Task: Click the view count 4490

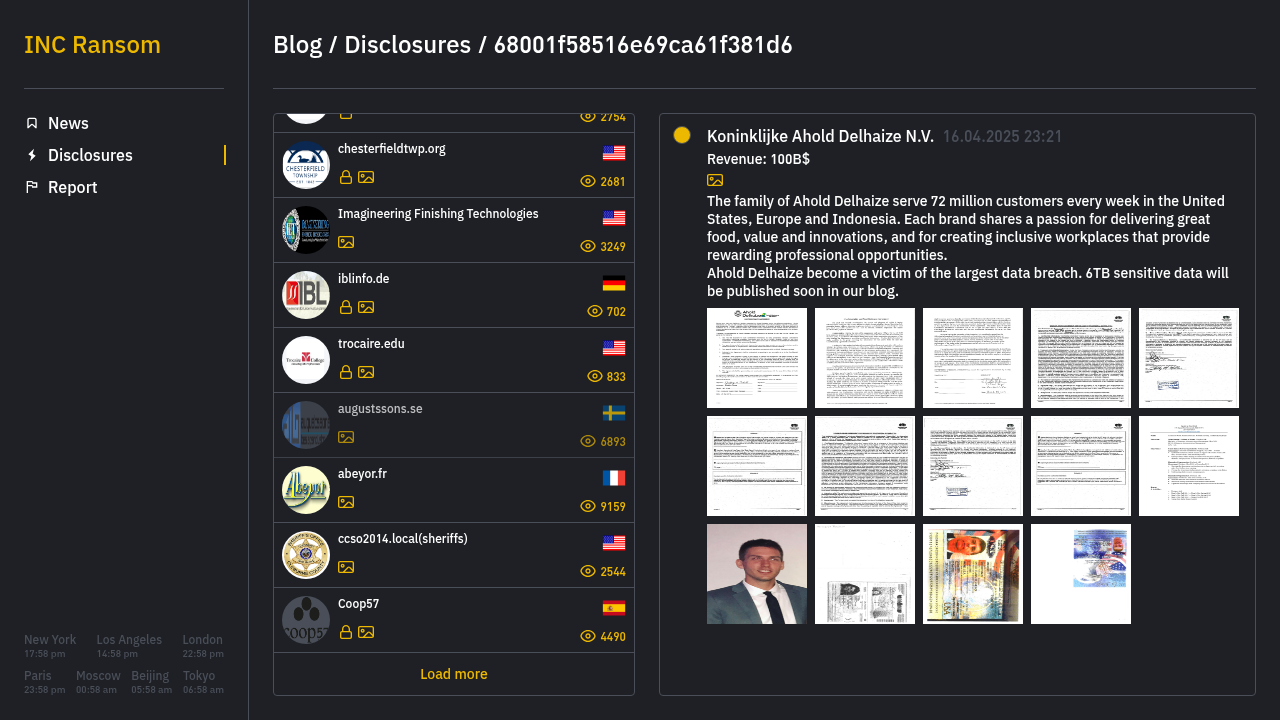Action: (613, 637)
